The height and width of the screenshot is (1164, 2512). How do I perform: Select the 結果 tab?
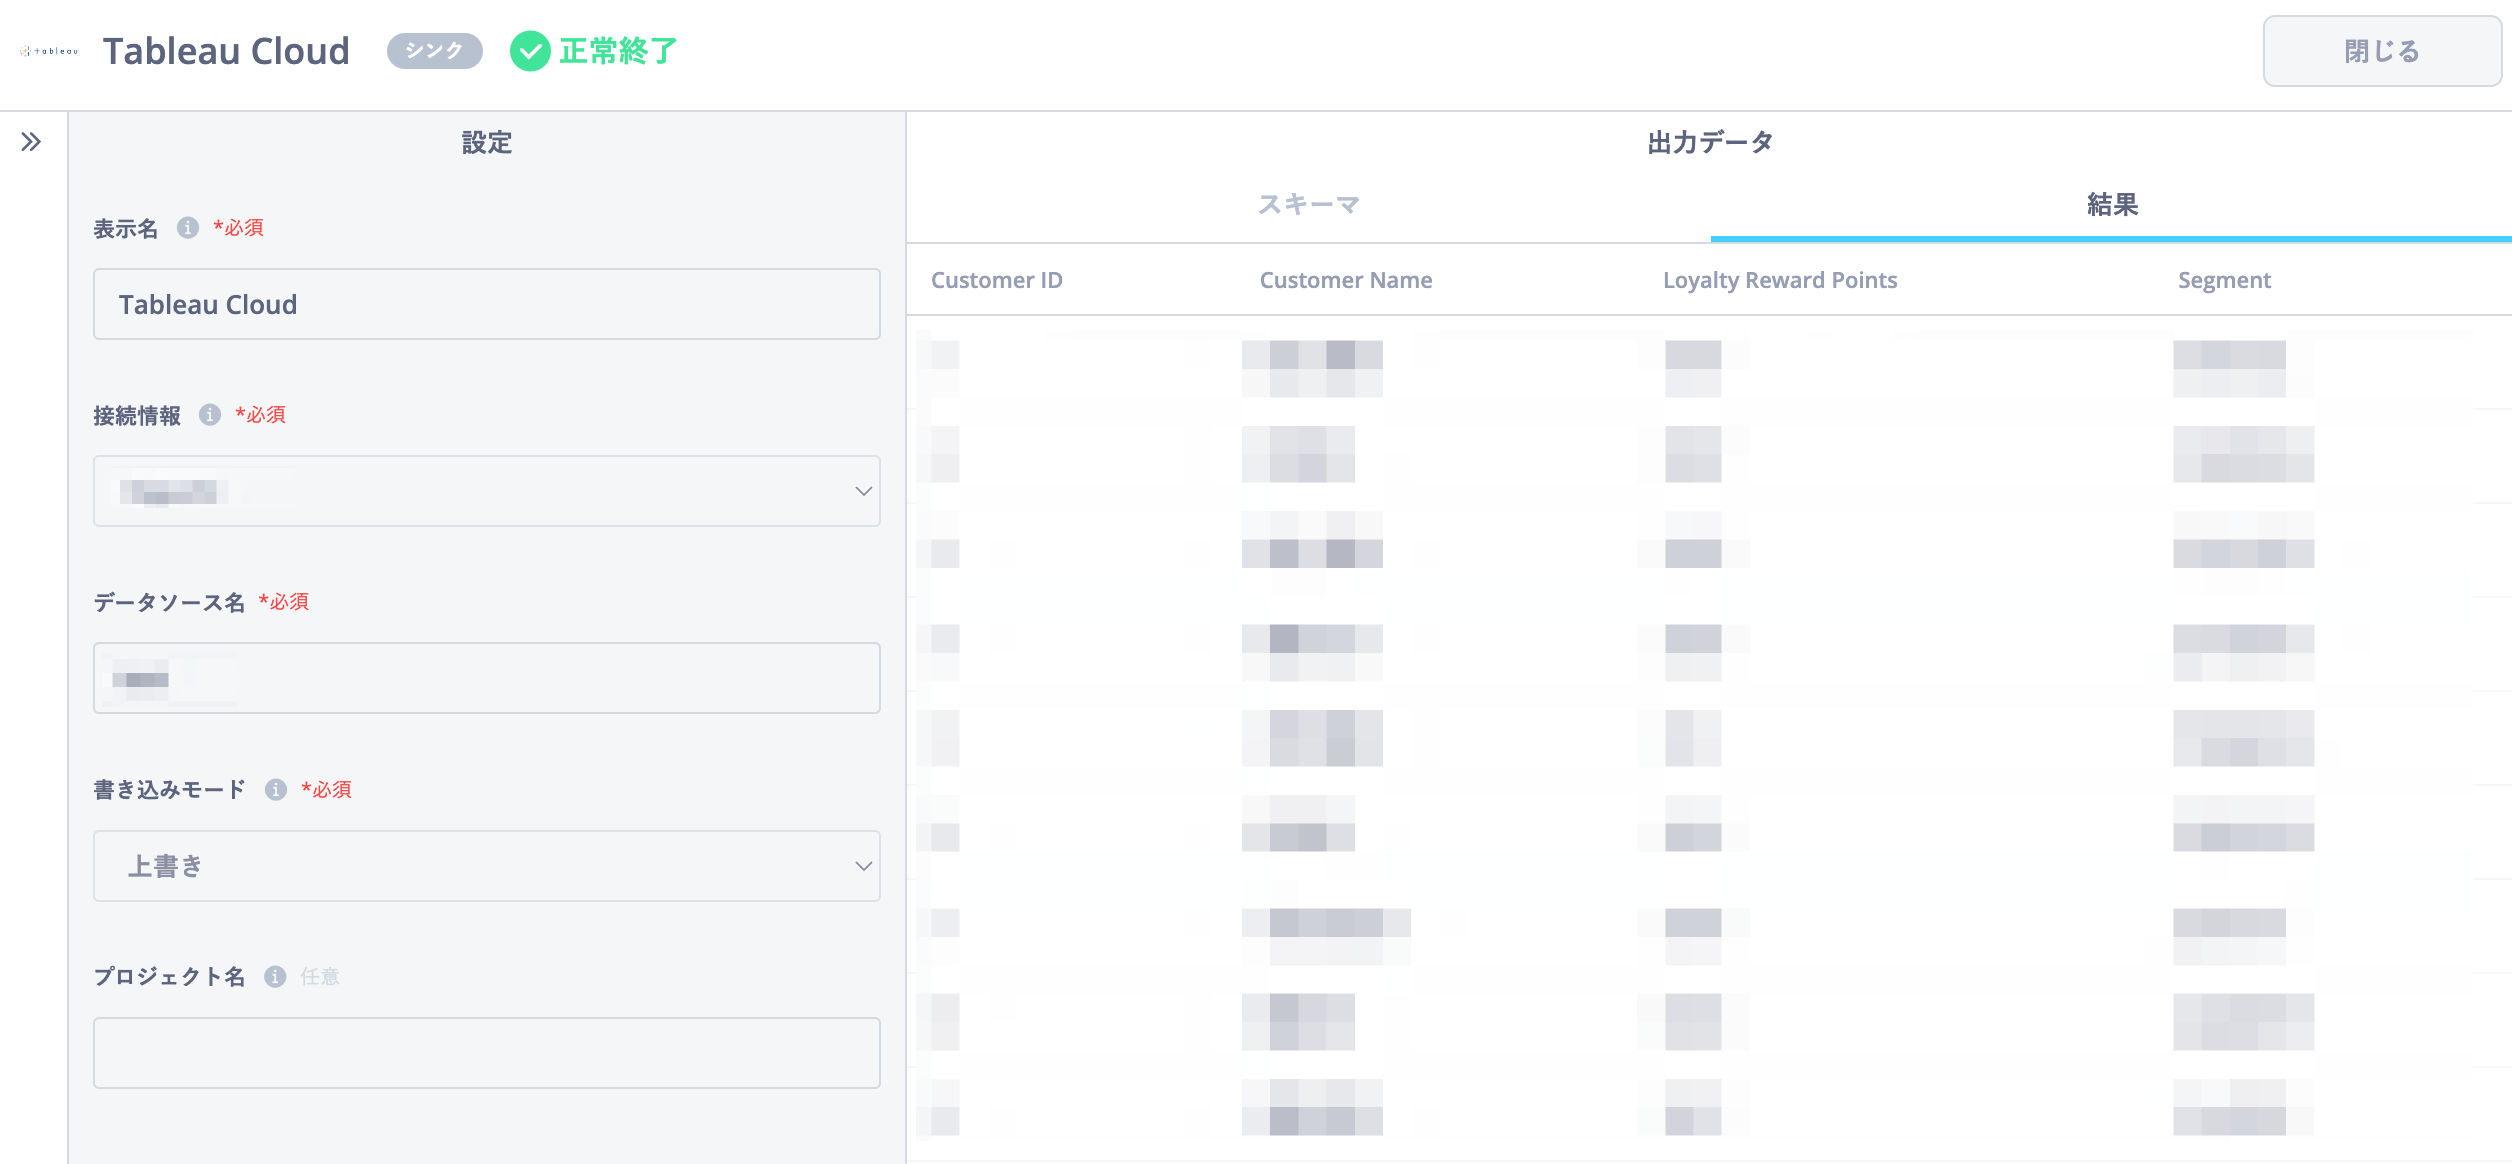pyautogui.click(x=2112, y=205)
